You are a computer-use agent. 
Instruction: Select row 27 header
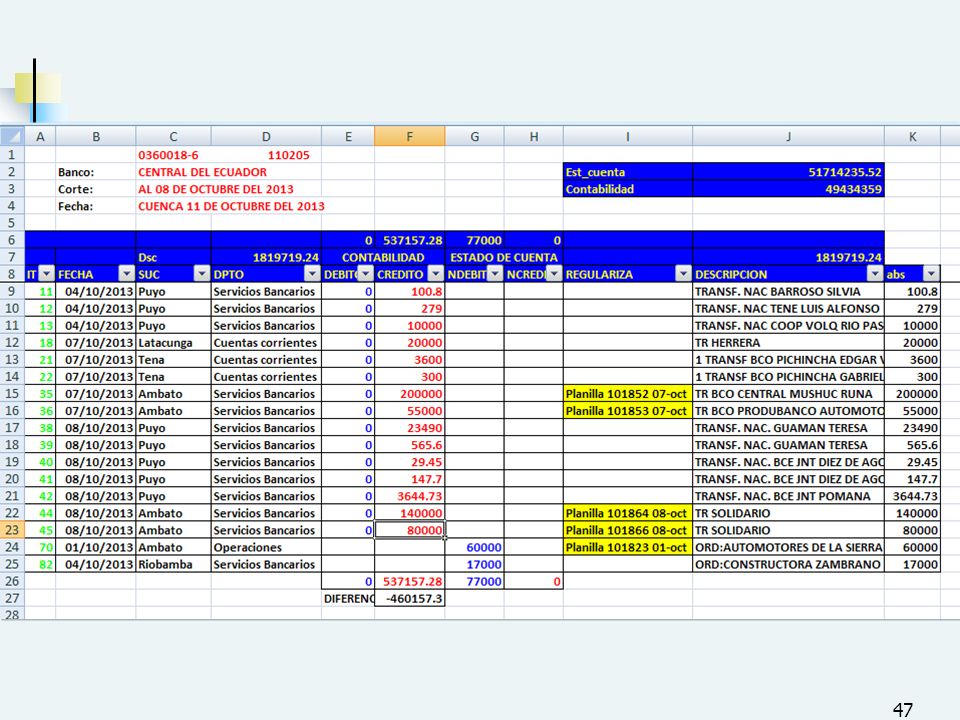12,598
